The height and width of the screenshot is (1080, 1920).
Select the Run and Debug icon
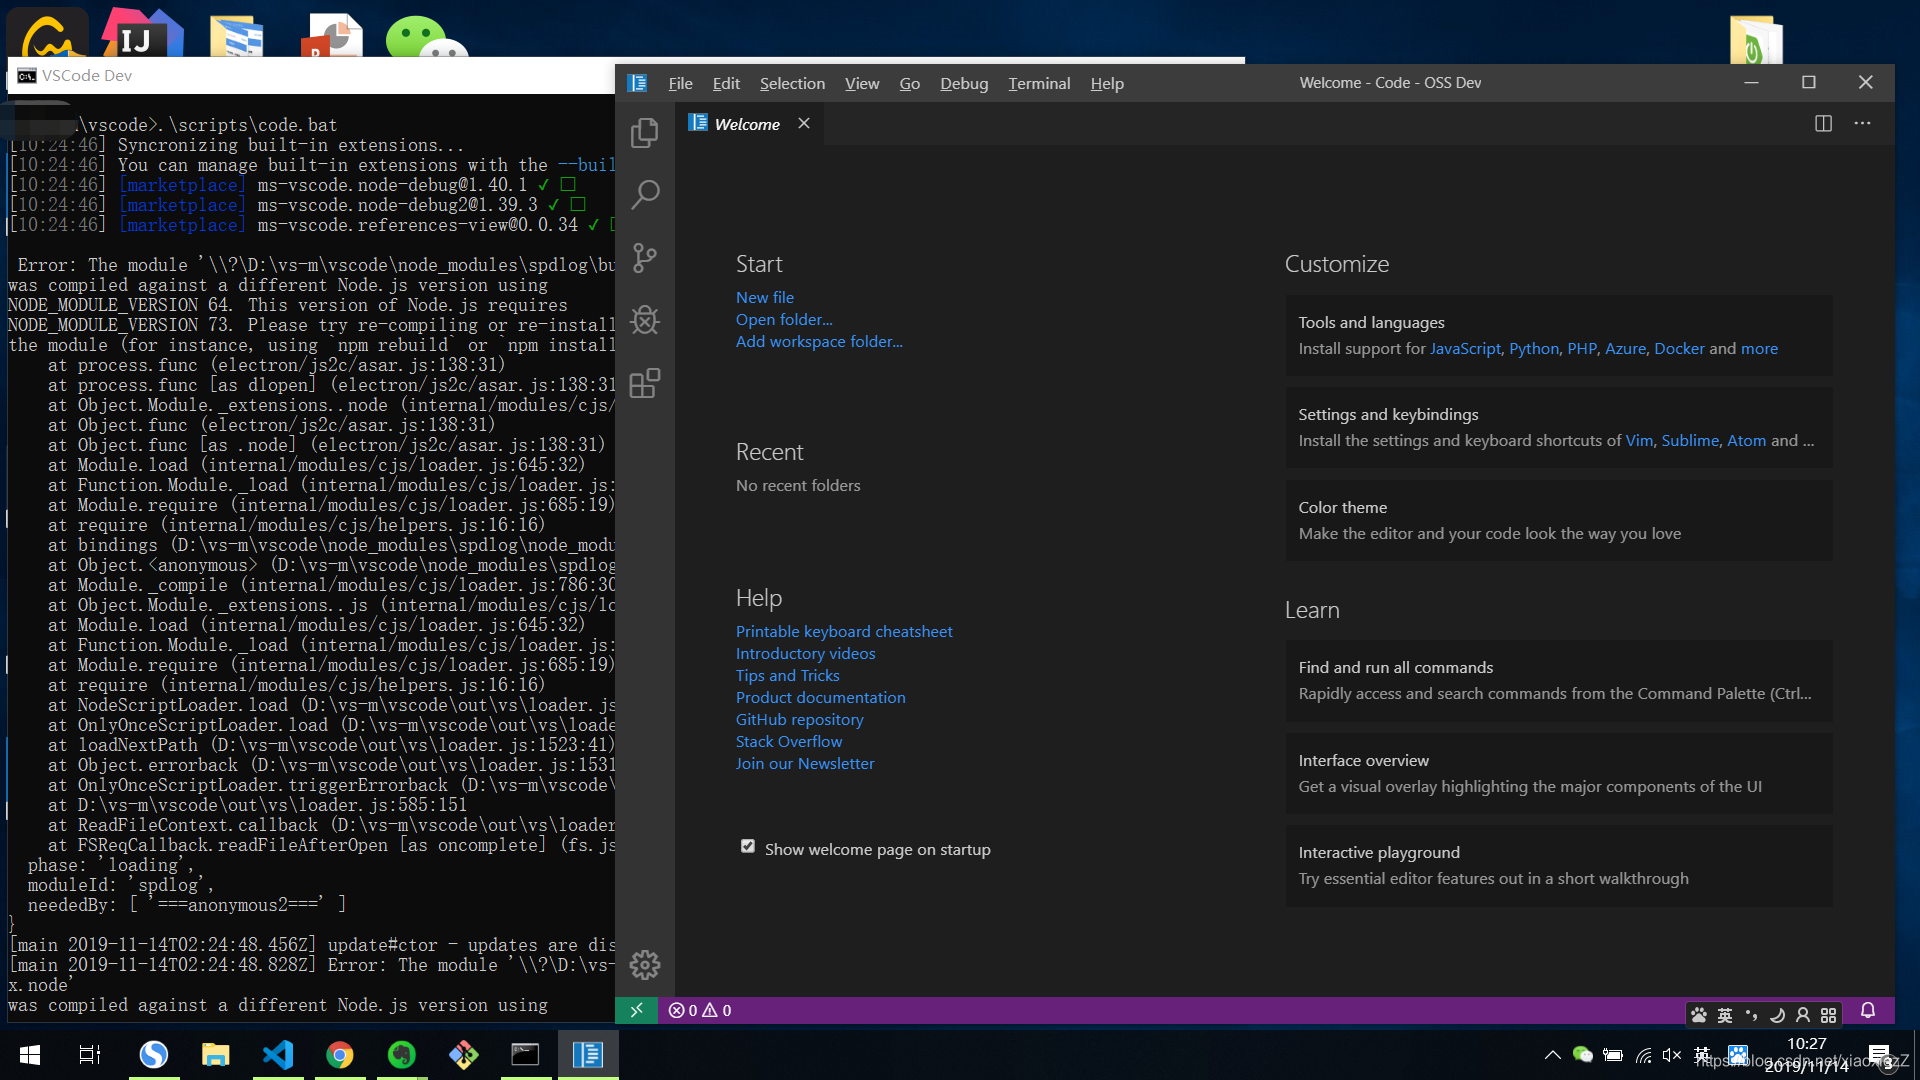[645, 320]
